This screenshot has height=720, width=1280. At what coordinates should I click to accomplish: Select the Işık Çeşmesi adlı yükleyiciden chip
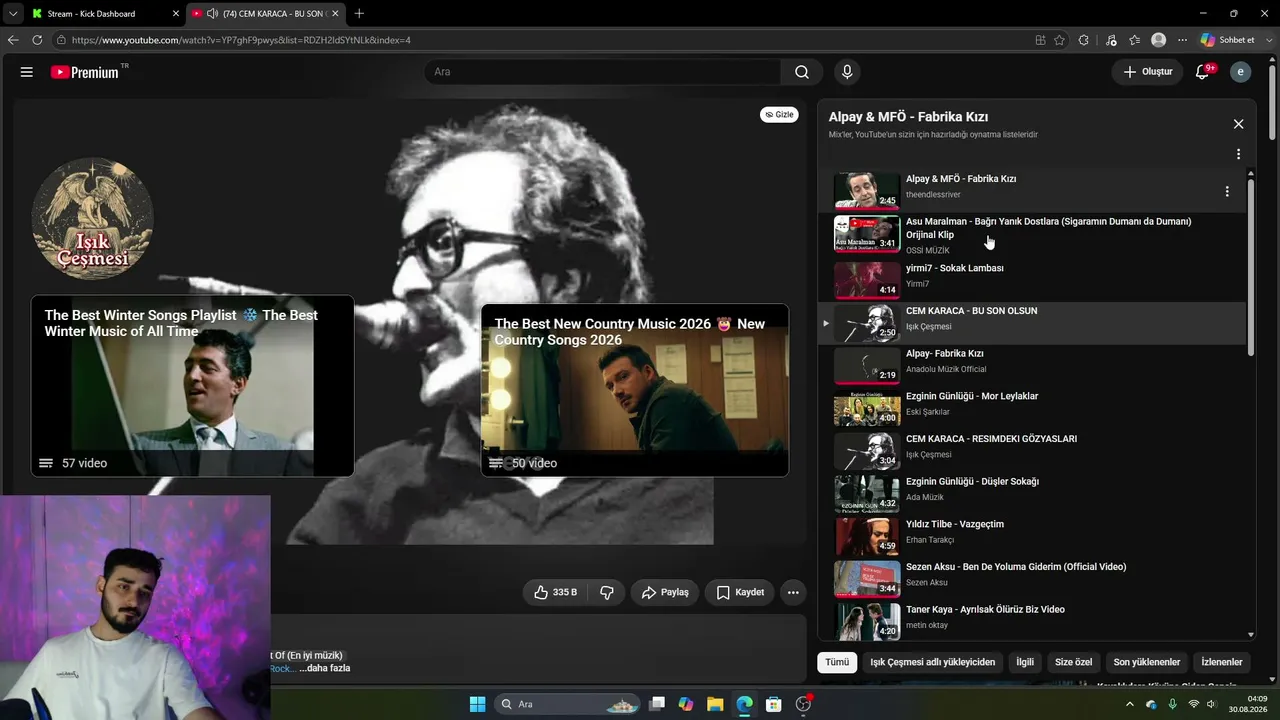933,662
